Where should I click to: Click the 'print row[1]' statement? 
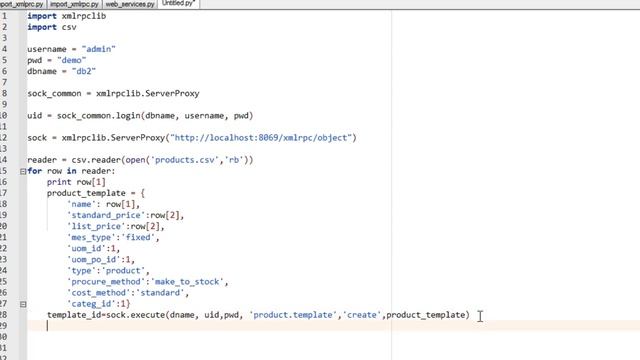pos(76,182)
